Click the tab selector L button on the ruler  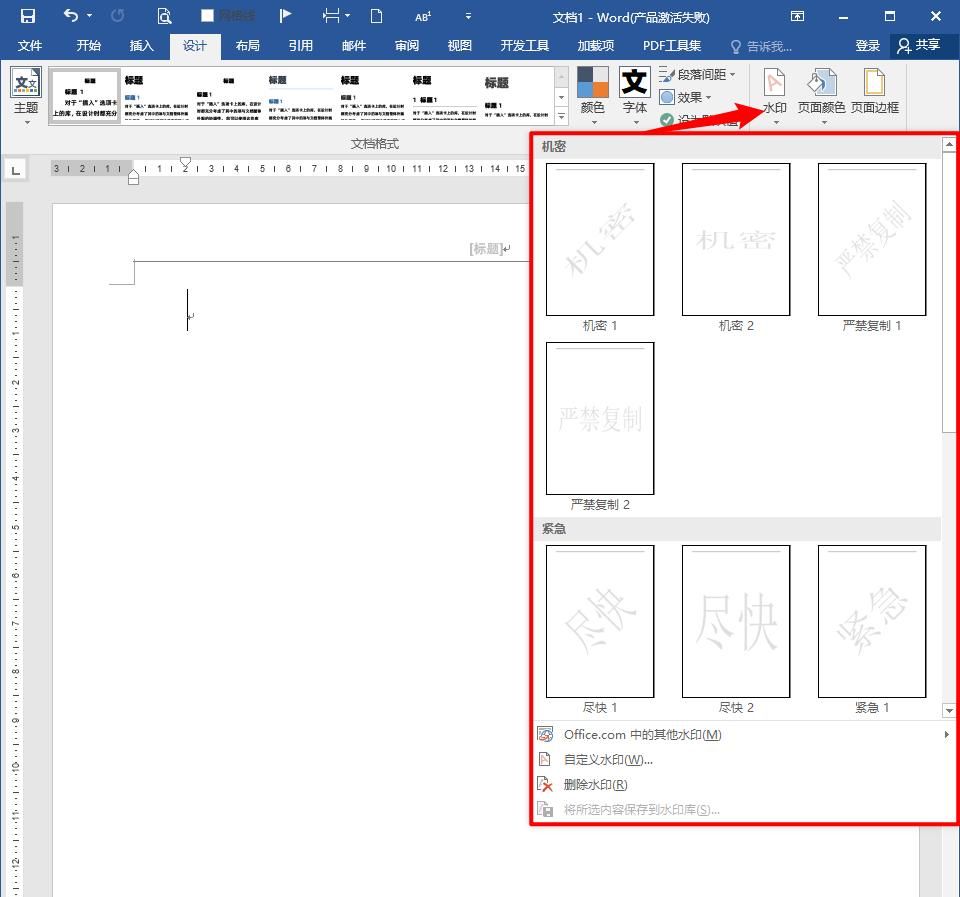16,170
